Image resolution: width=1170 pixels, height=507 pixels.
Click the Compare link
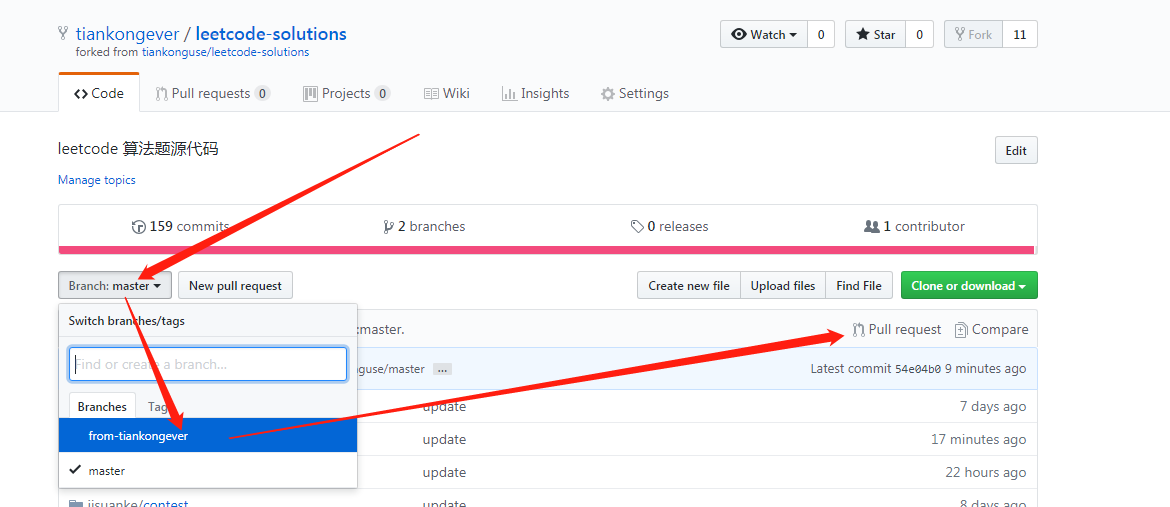coord(992,329)
